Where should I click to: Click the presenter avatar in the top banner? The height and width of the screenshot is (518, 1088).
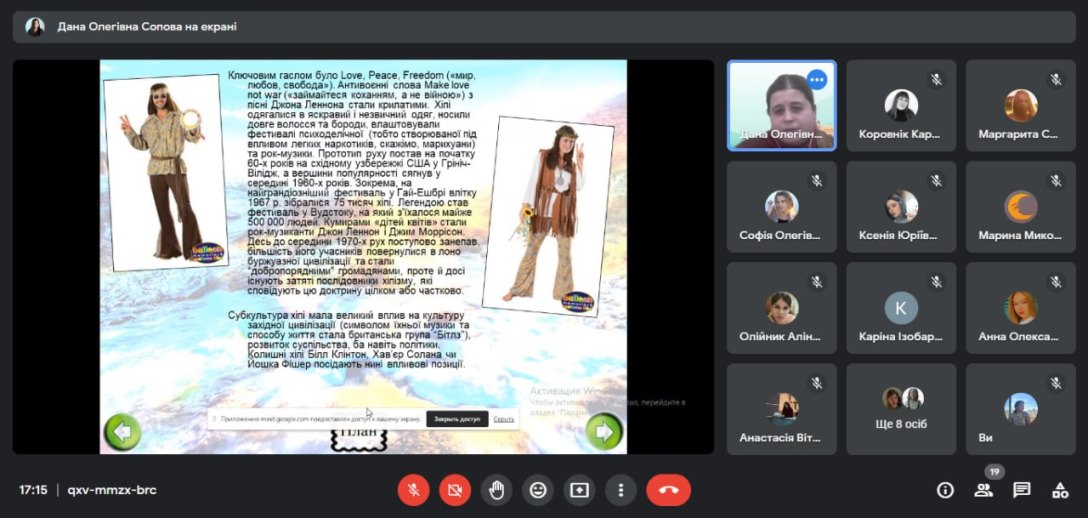point(35,26)
